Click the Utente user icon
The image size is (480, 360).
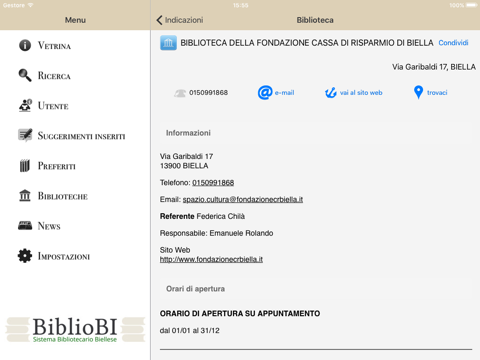pyautogui.click(x=25, y=105)
